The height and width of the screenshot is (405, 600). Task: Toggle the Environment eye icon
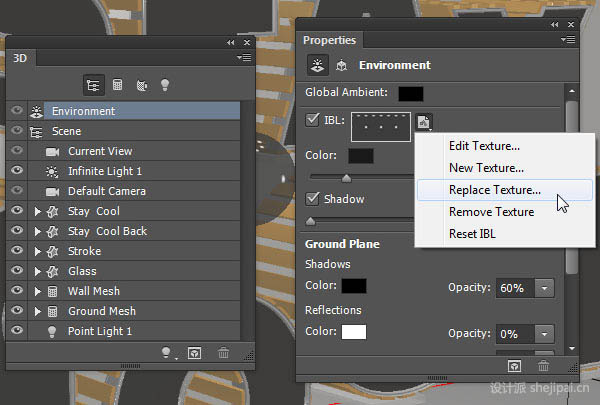pyautogui.click(x=17, y=110)
